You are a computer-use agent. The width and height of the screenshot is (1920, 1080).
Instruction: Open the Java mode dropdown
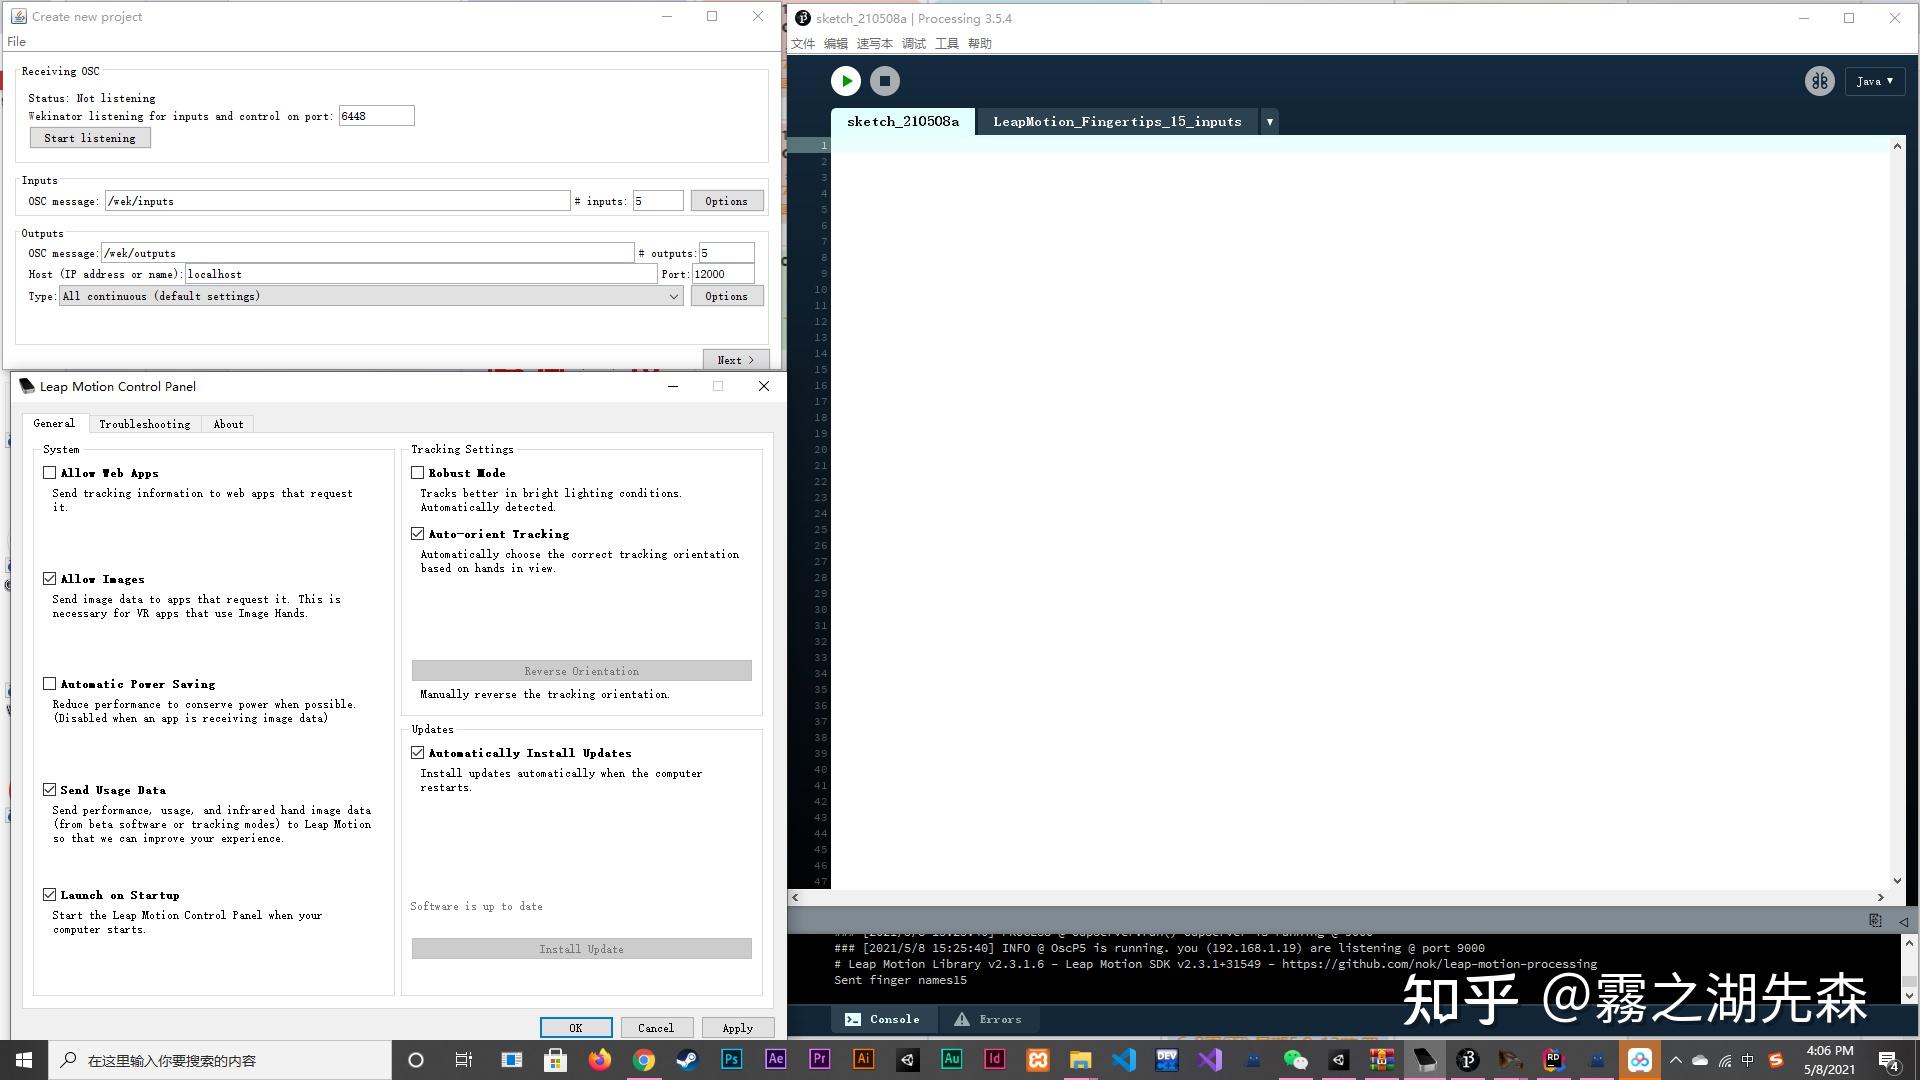point(1874,81)
